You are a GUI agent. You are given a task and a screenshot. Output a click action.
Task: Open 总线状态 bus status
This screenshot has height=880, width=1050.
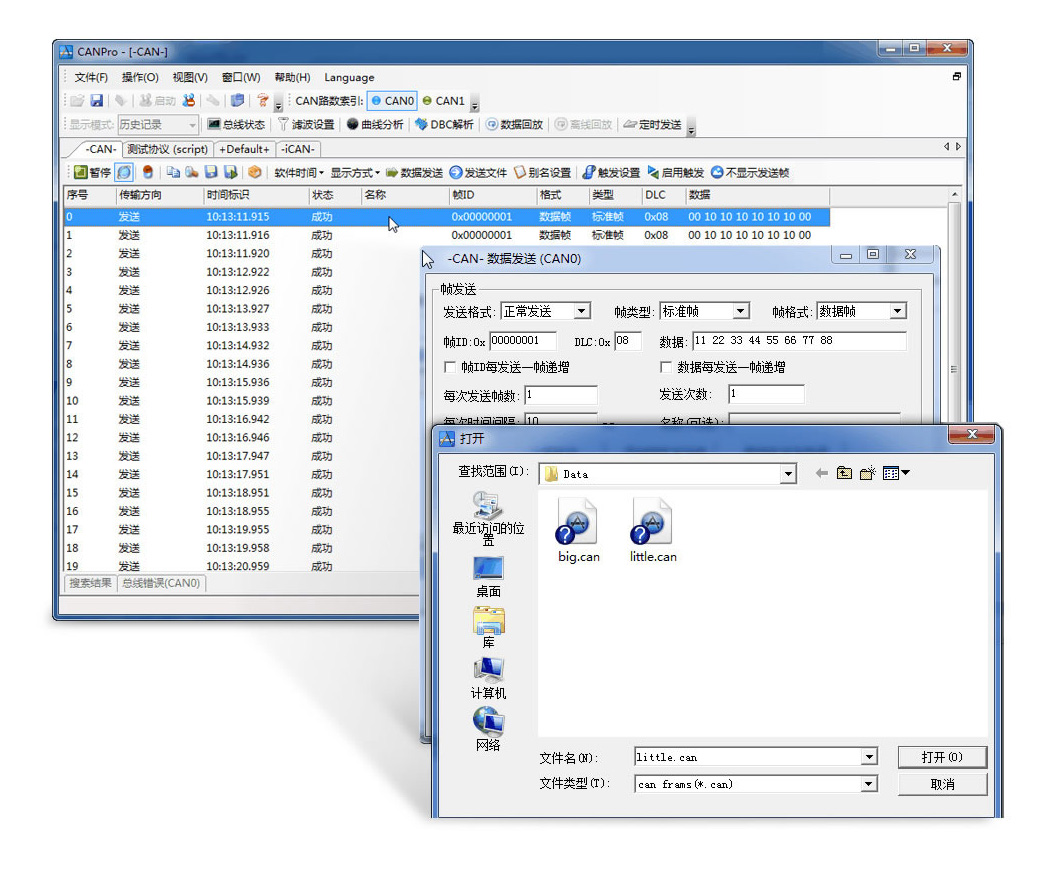click(236, 125)
